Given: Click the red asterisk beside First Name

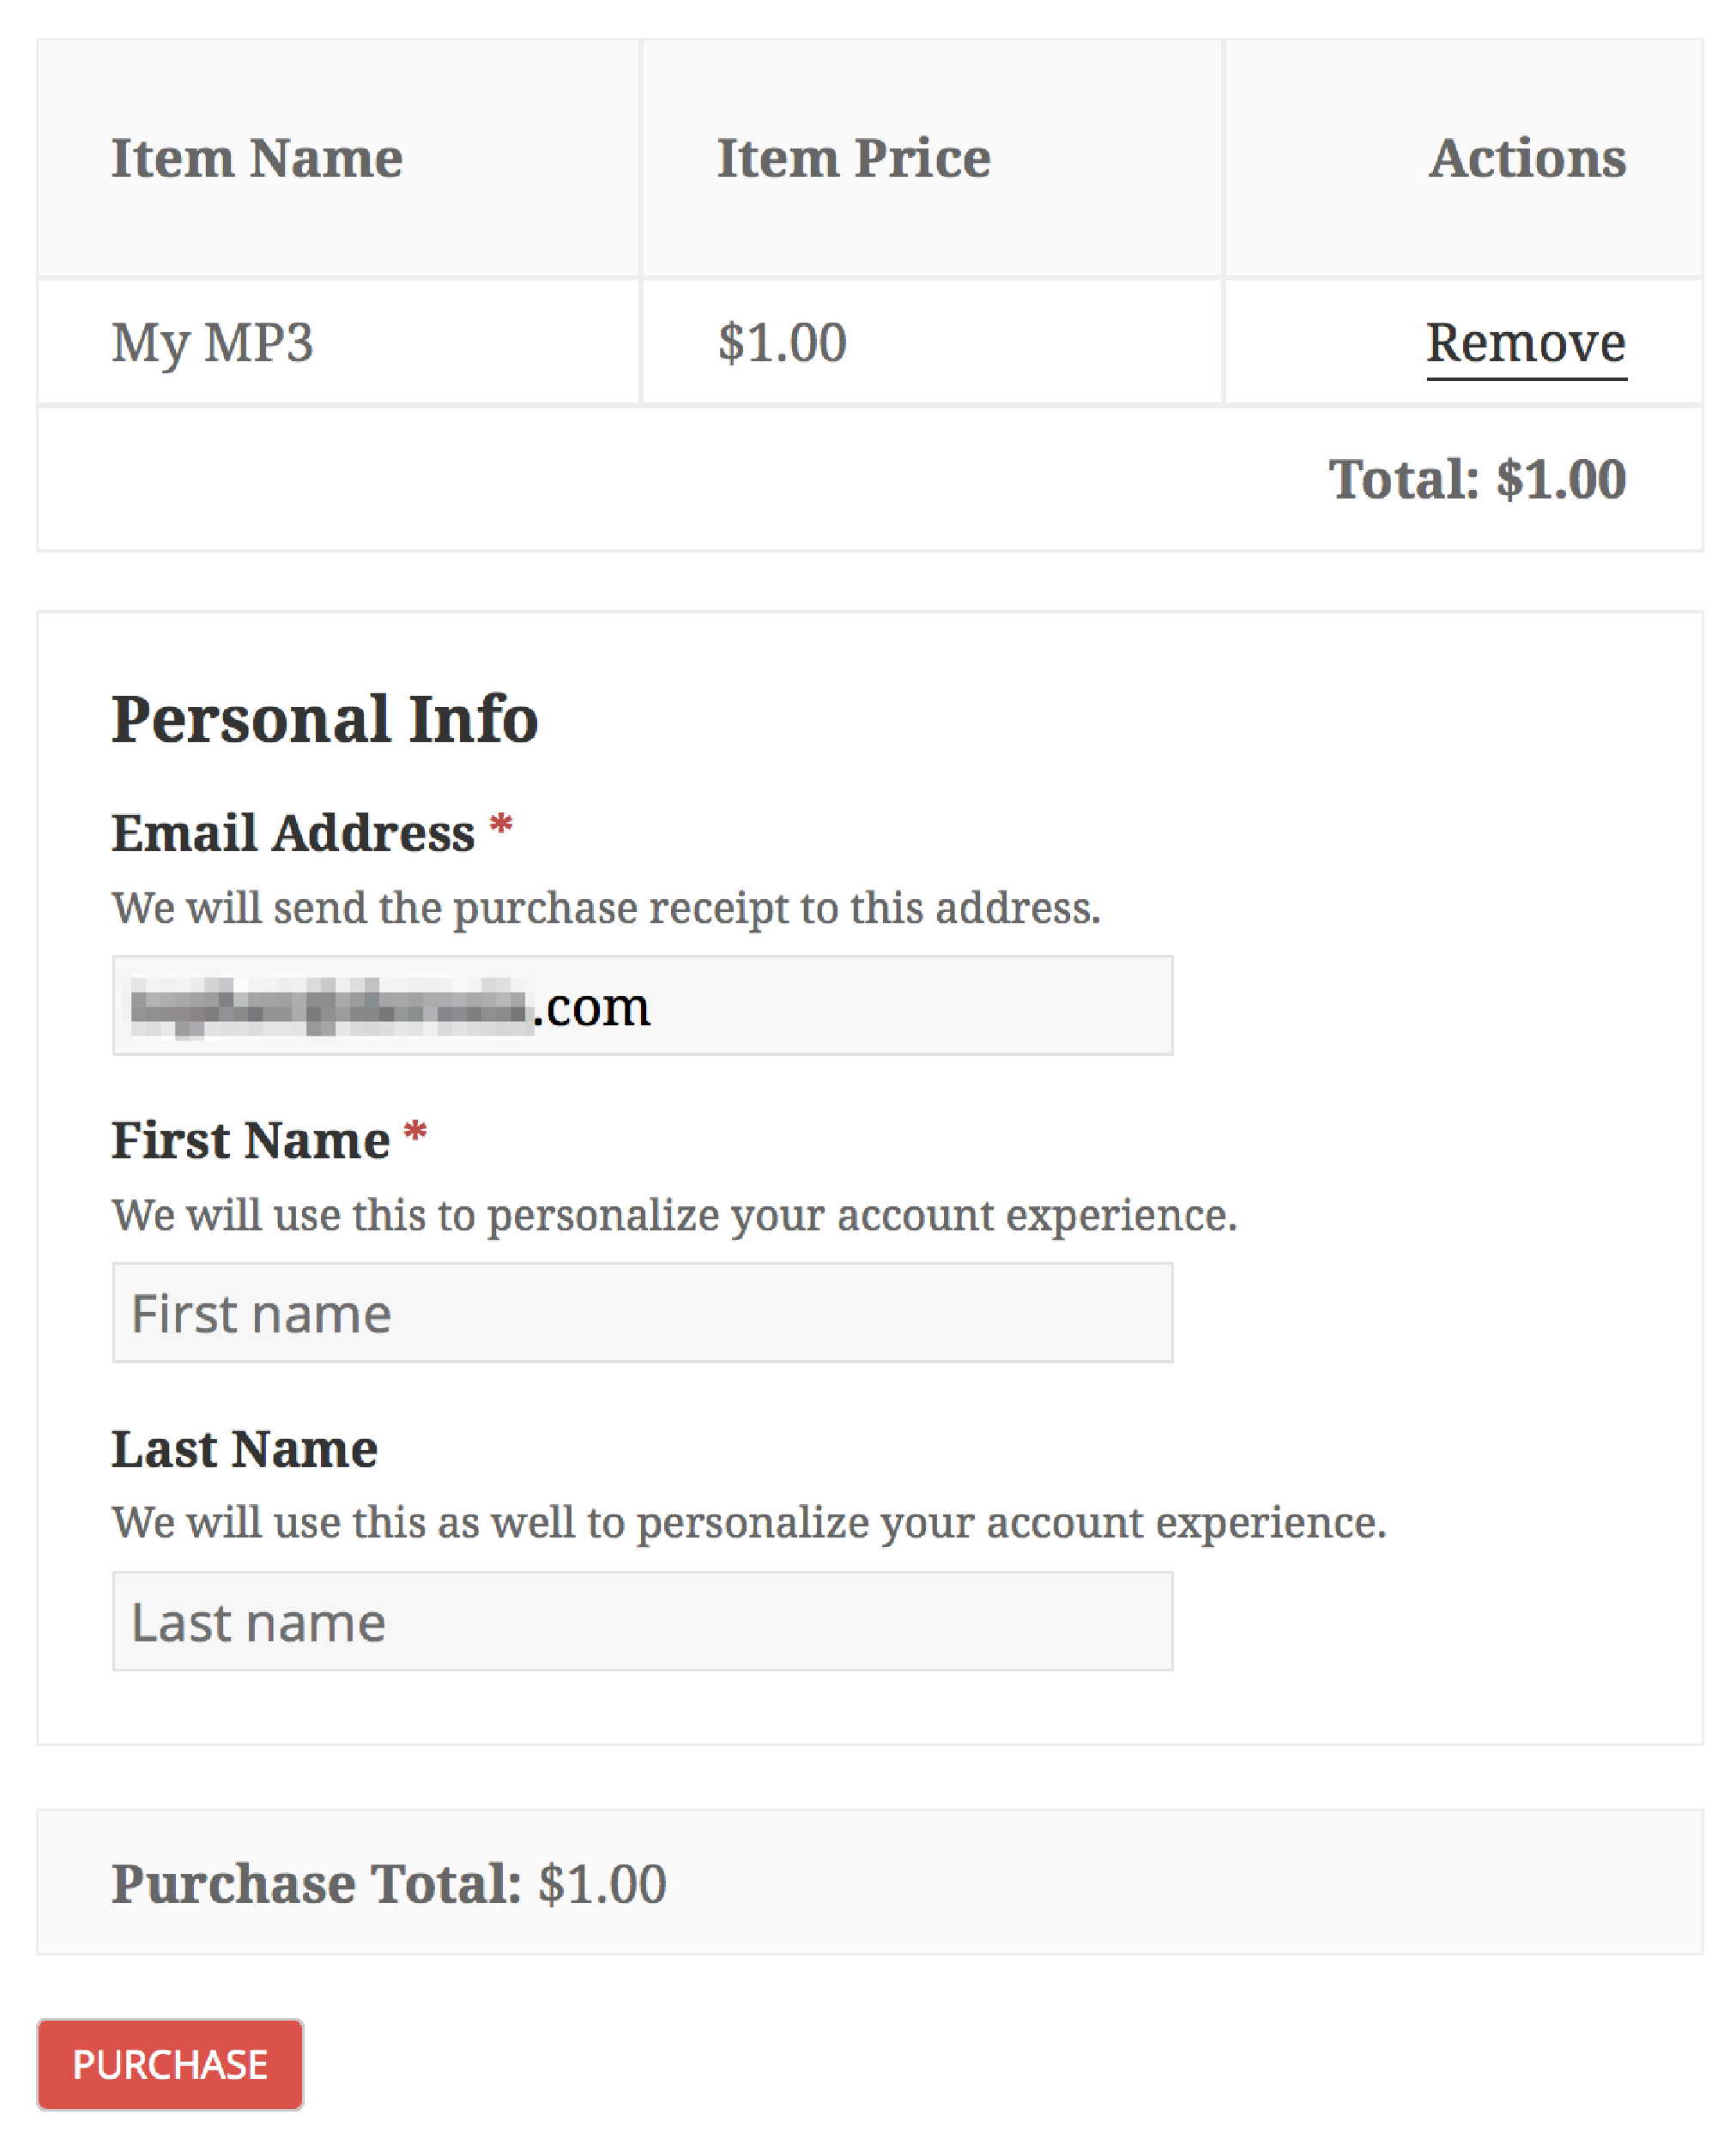Looking at the screenshot, I should (415, 1134).
